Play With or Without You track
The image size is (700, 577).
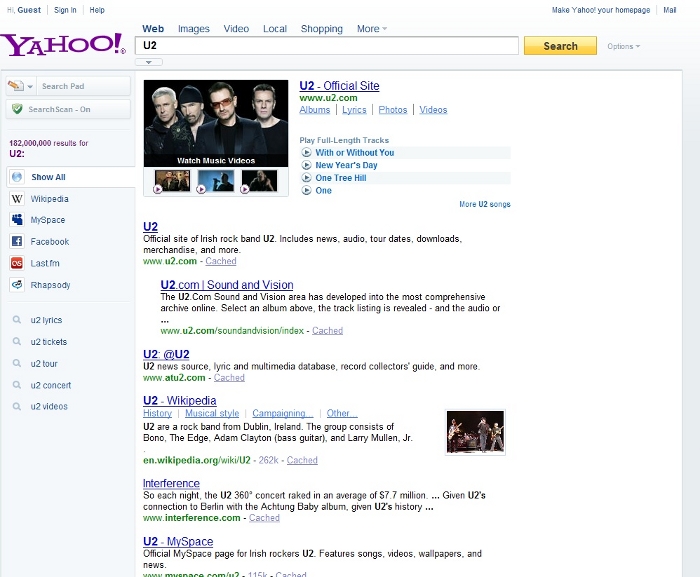coord(306,152)
